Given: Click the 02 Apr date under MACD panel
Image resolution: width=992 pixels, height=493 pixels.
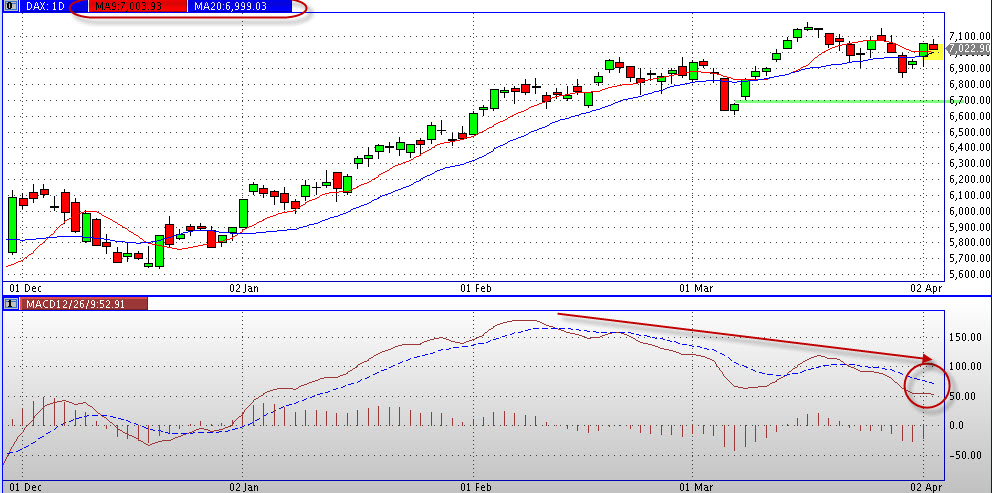Looking at the screenshot, I should coord(925,487).
